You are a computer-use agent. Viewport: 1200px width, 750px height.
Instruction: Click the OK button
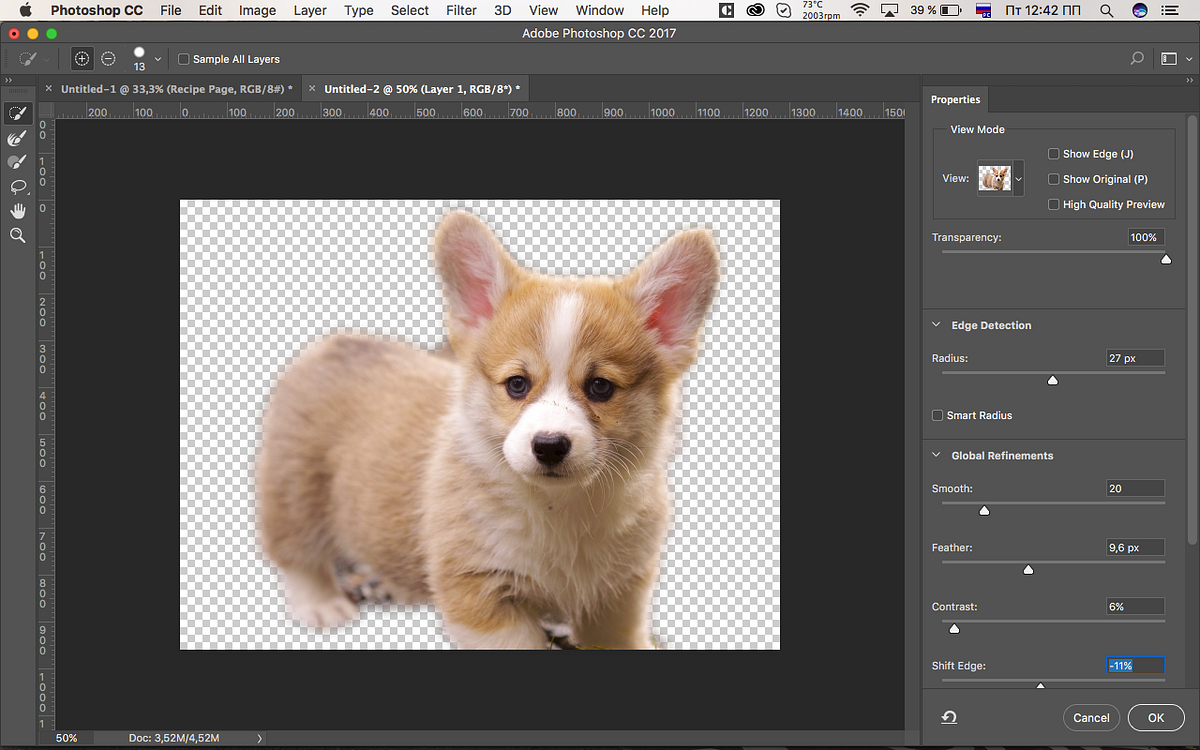point(1155,717)
